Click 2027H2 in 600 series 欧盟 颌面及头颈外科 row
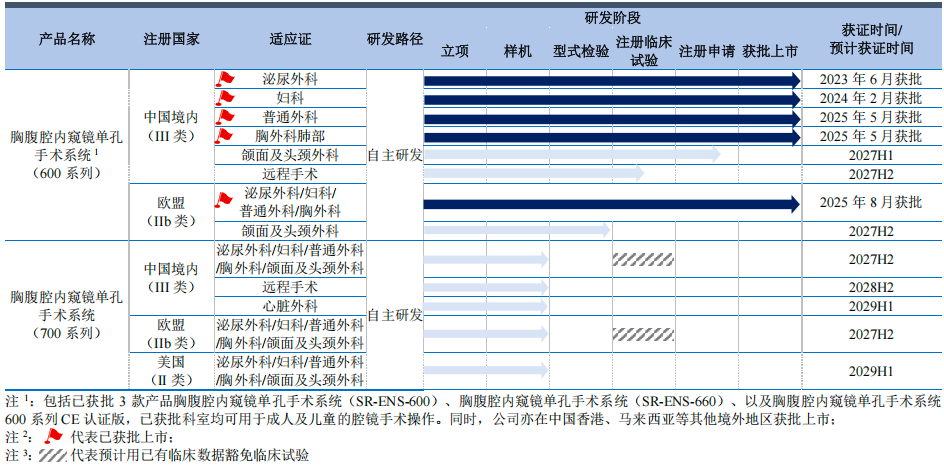The width and height of the screenshot is (944, 470). (871, 230)
